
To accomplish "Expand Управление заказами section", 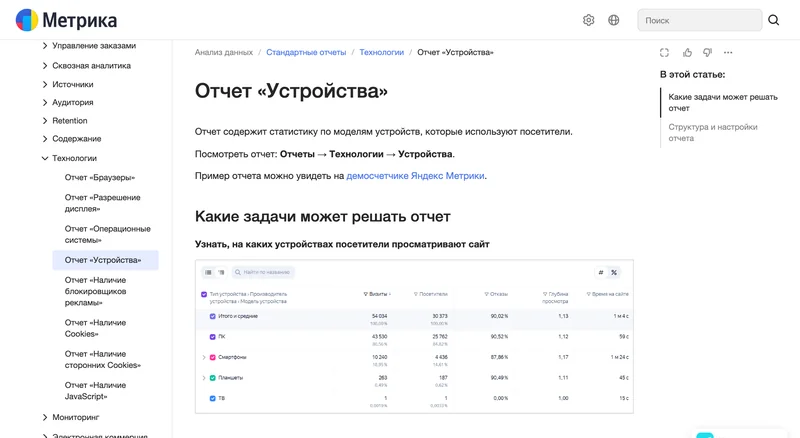I will 89,45.
